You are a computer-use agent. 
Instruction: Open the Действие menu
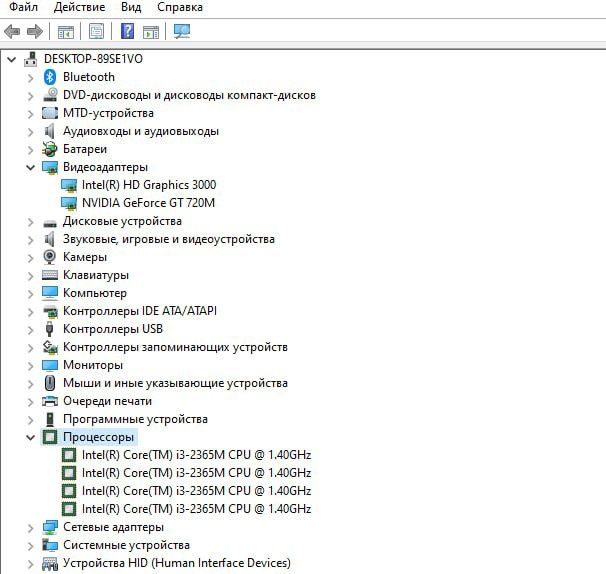click(x=80, y=7)
